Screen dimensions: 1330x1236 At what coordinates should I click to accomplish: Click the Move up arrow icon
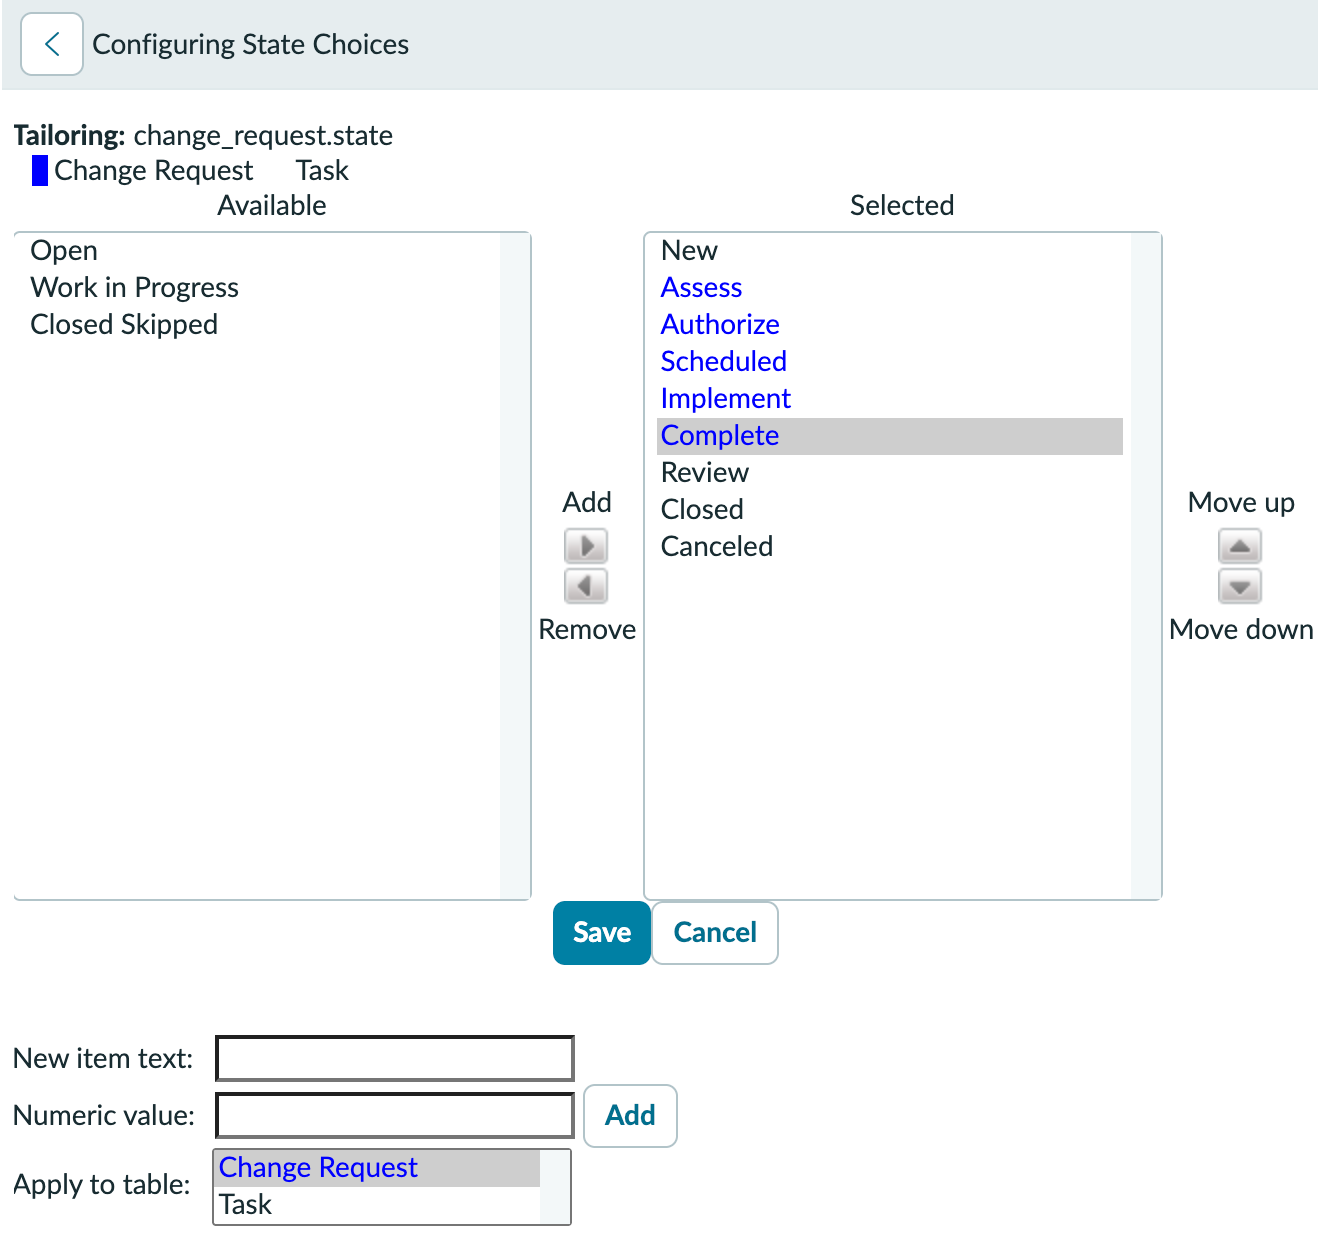1240,546
